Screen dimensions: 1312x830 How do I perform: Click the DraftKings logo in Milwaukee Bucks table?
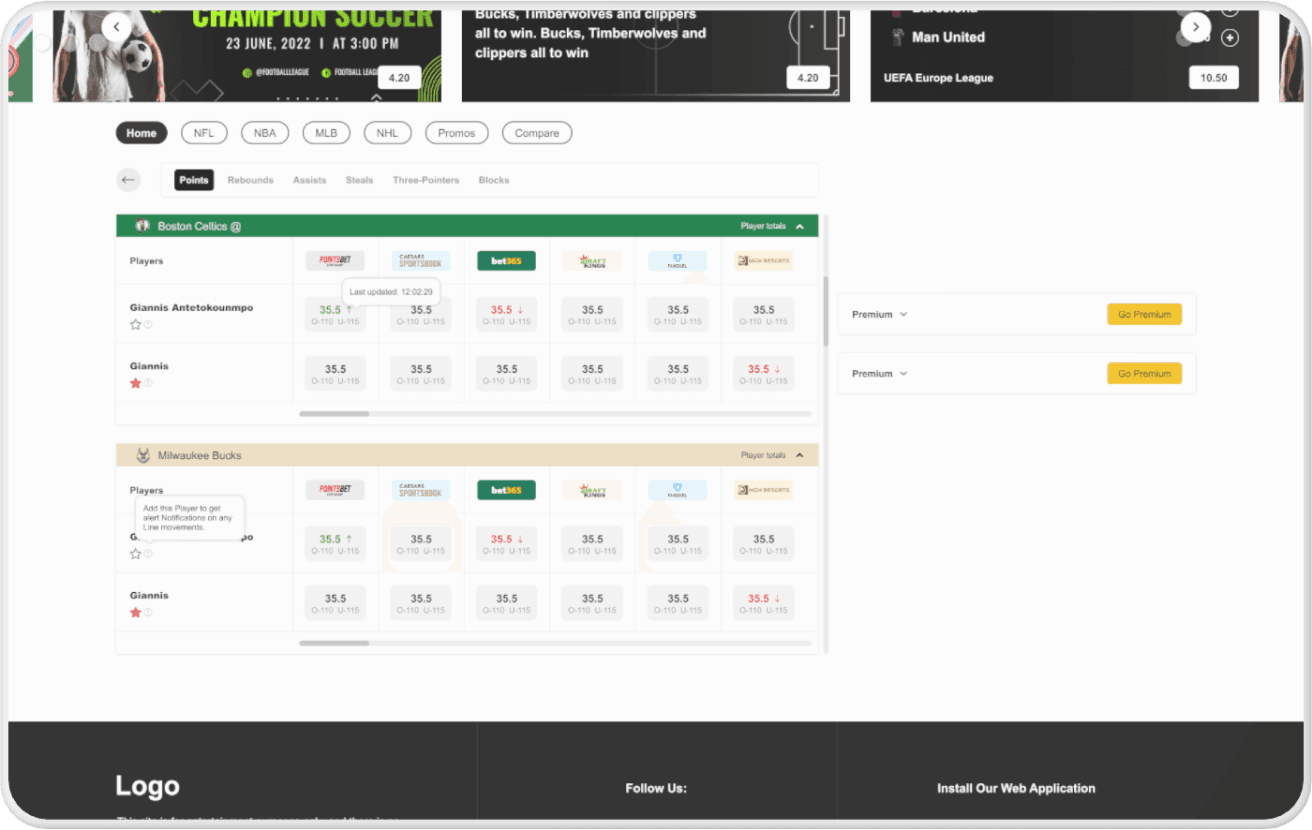click(x=592, y=490)
